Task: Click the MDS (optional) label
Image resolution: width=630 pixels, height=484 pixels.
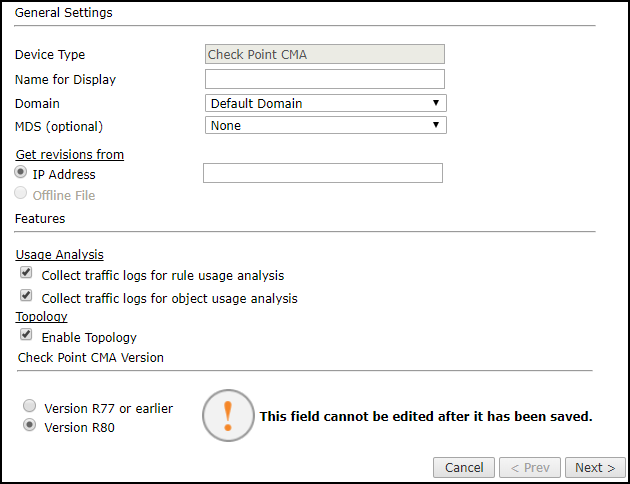Action: click(x=59, y=127)
